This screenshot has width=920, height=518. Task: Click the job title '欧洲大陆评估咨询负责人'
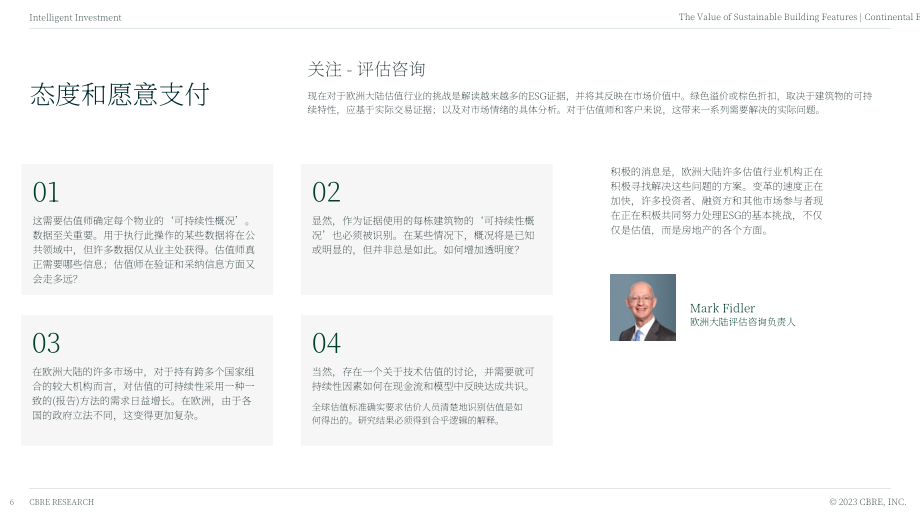coord(743,322)
